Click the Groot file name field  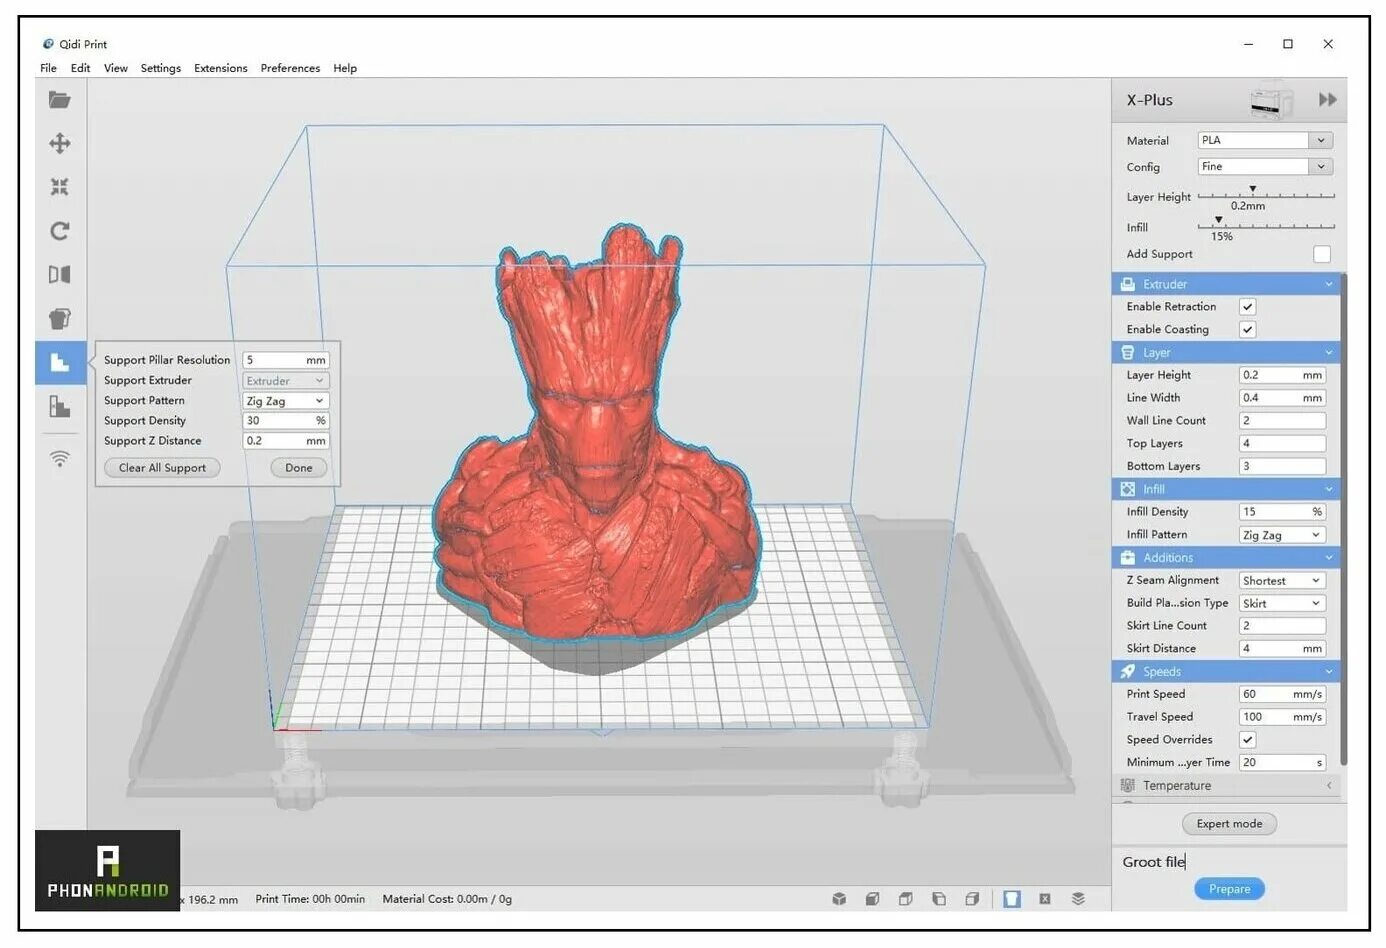(x=1229, y=862)
